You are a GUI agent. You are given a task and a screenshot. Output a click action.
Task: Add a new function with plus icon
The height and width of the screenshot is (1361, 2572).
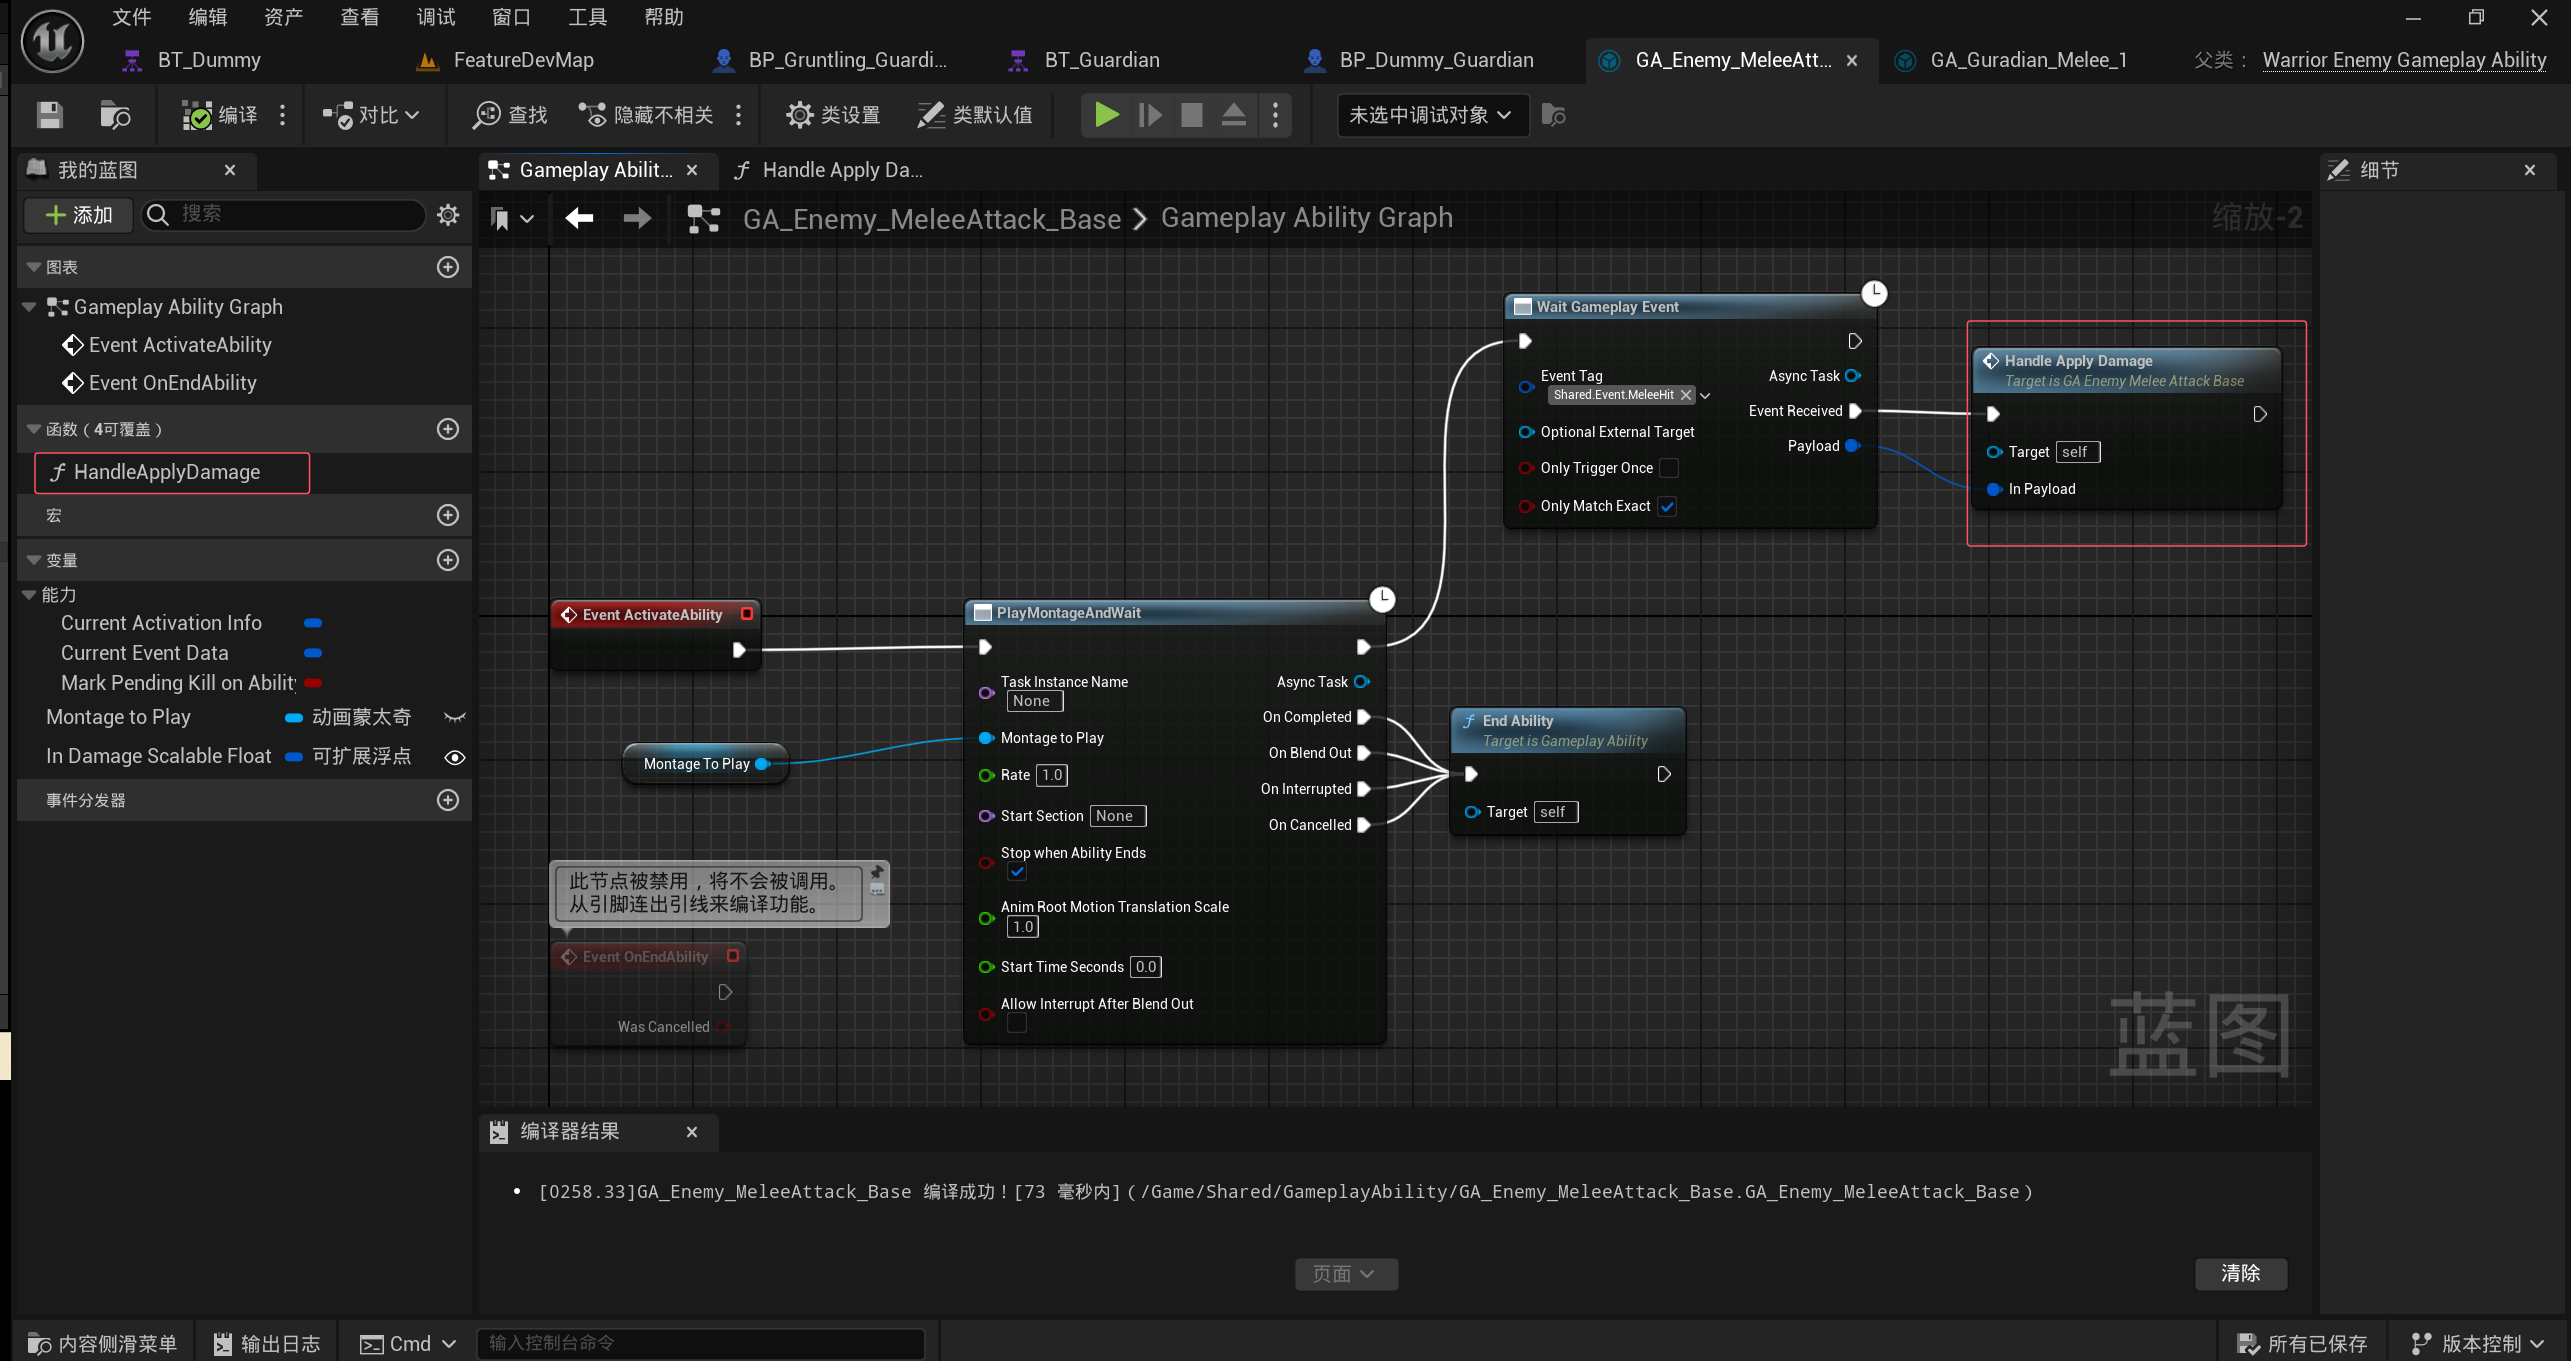tap(448, 429)
